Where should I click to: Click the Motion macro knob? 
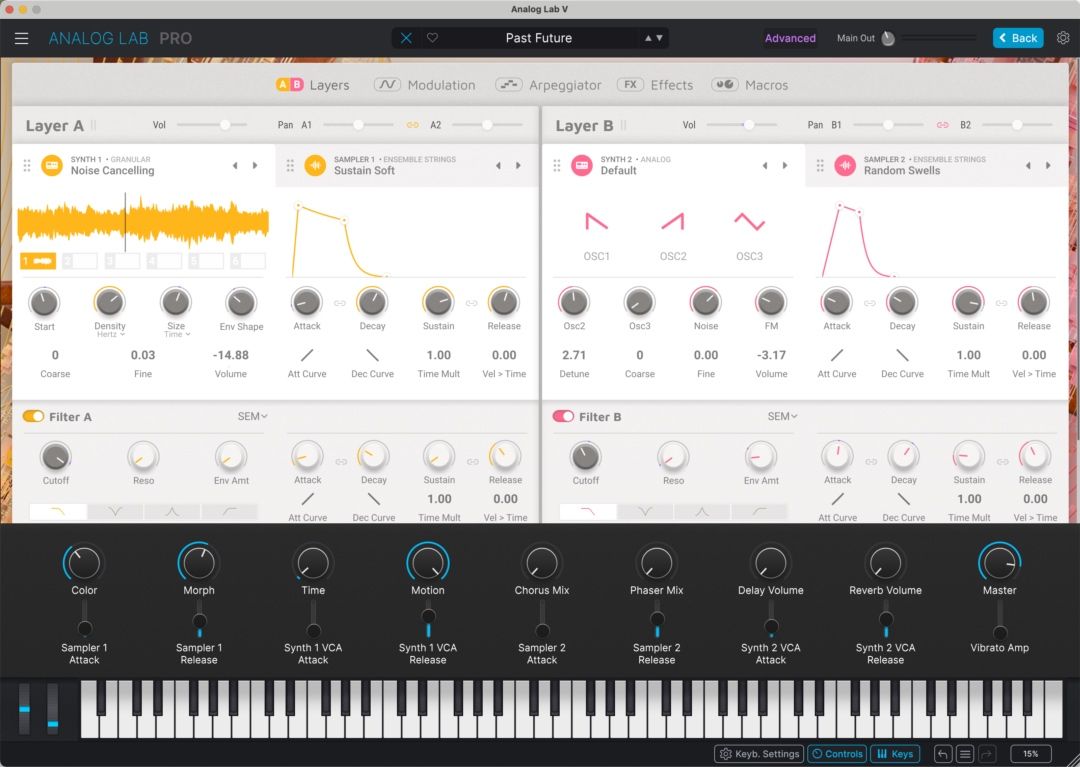[428, 563]
